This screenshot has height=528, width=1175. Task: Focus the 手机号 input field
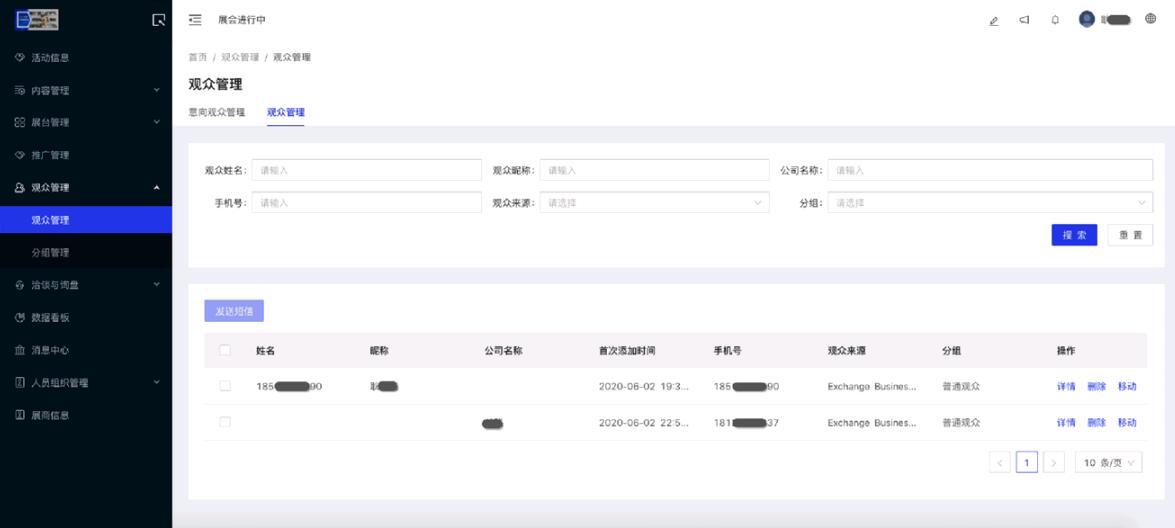(x=366, y=202)
